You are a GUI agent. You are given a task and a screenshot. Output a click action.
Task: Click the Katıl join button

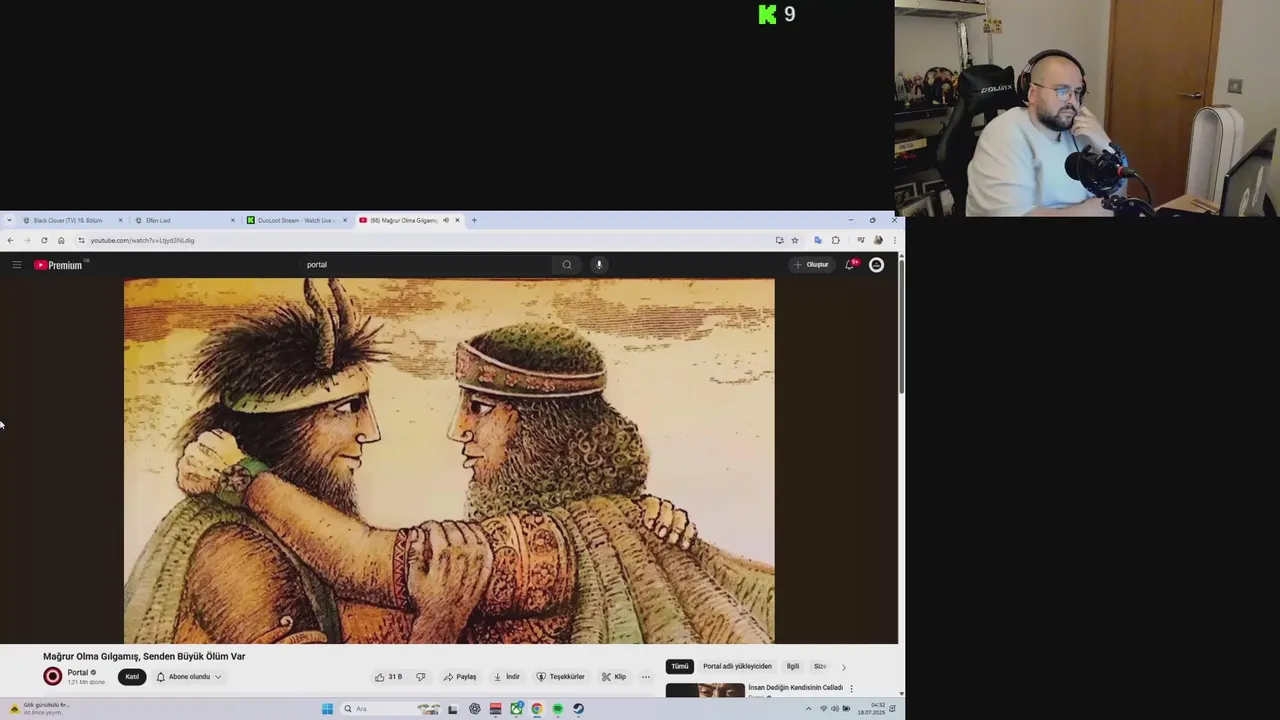pyautogui.click(x=131, y=677)
